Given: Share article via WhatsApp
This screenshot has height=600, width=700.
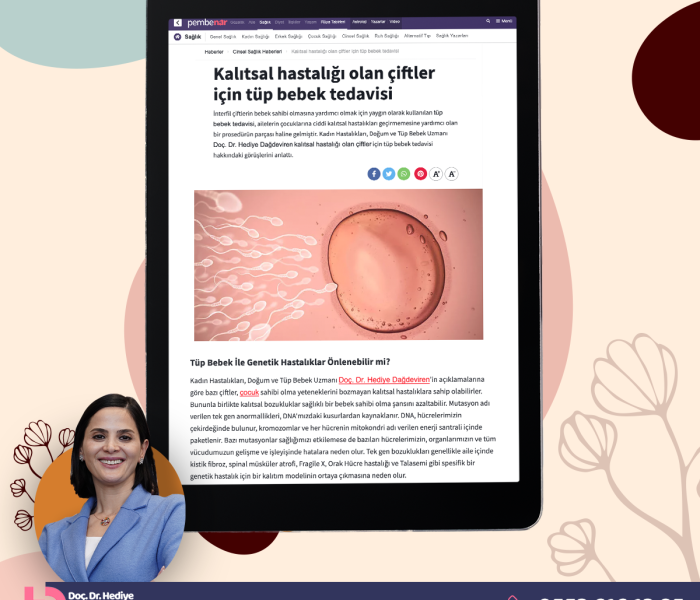Looking at the screenshot, I should 404,173.
